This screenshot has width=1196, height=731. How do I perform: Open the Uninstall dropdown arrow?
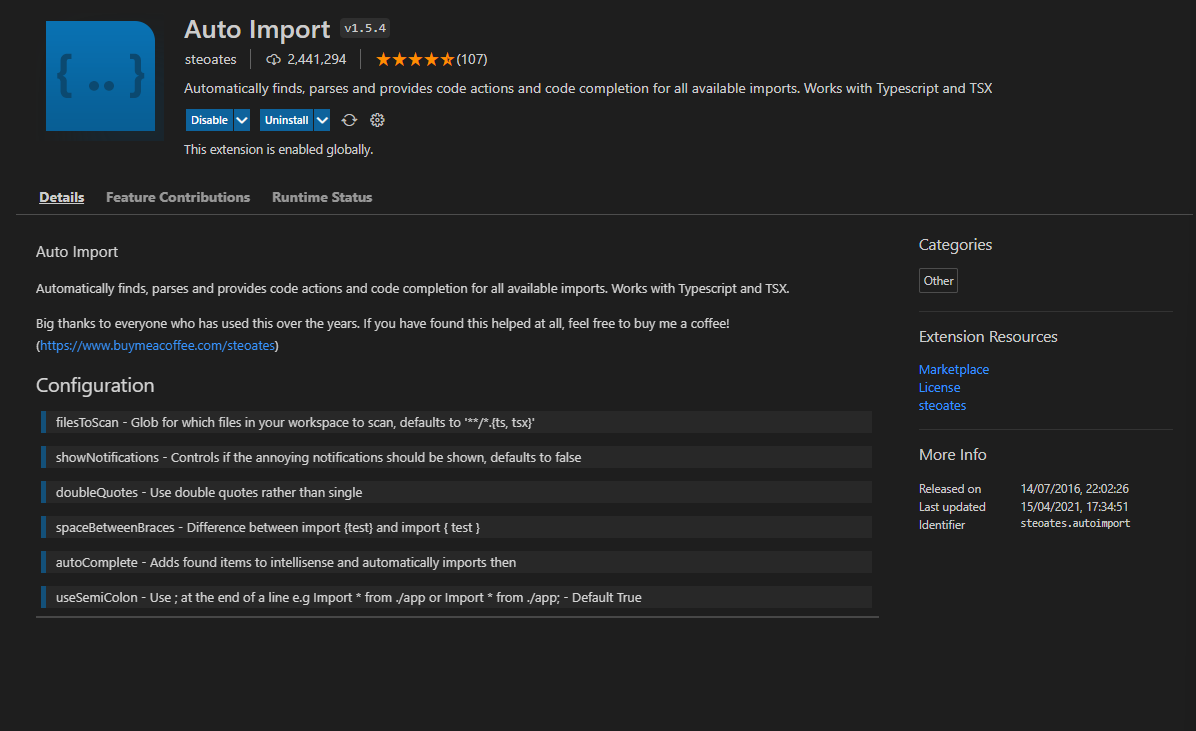[x=321, y=119]
